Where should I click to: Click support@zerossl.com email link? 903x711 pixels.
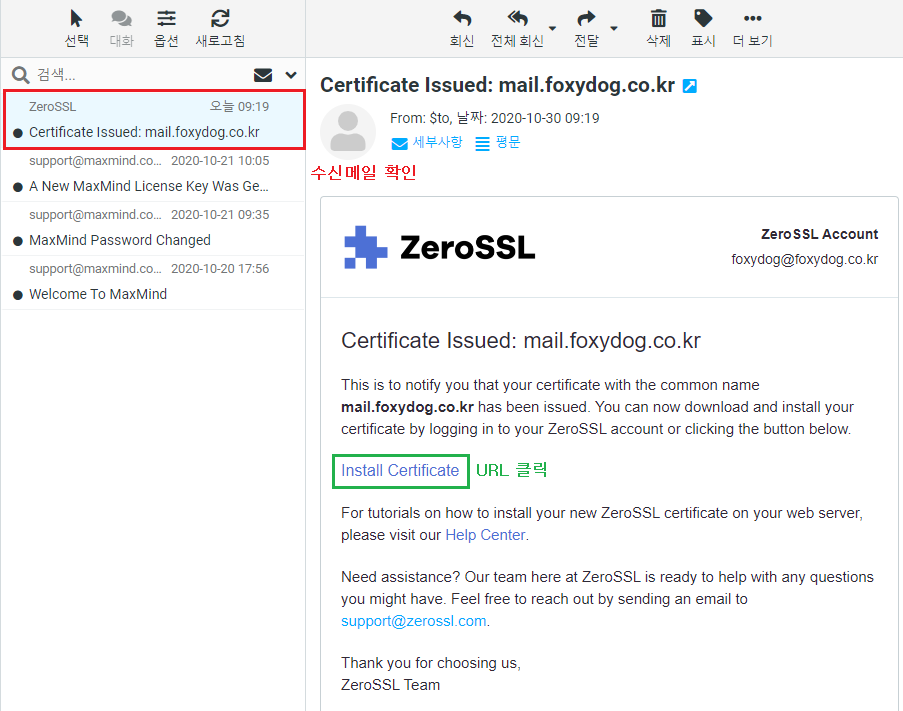click(x=413, y=621)
